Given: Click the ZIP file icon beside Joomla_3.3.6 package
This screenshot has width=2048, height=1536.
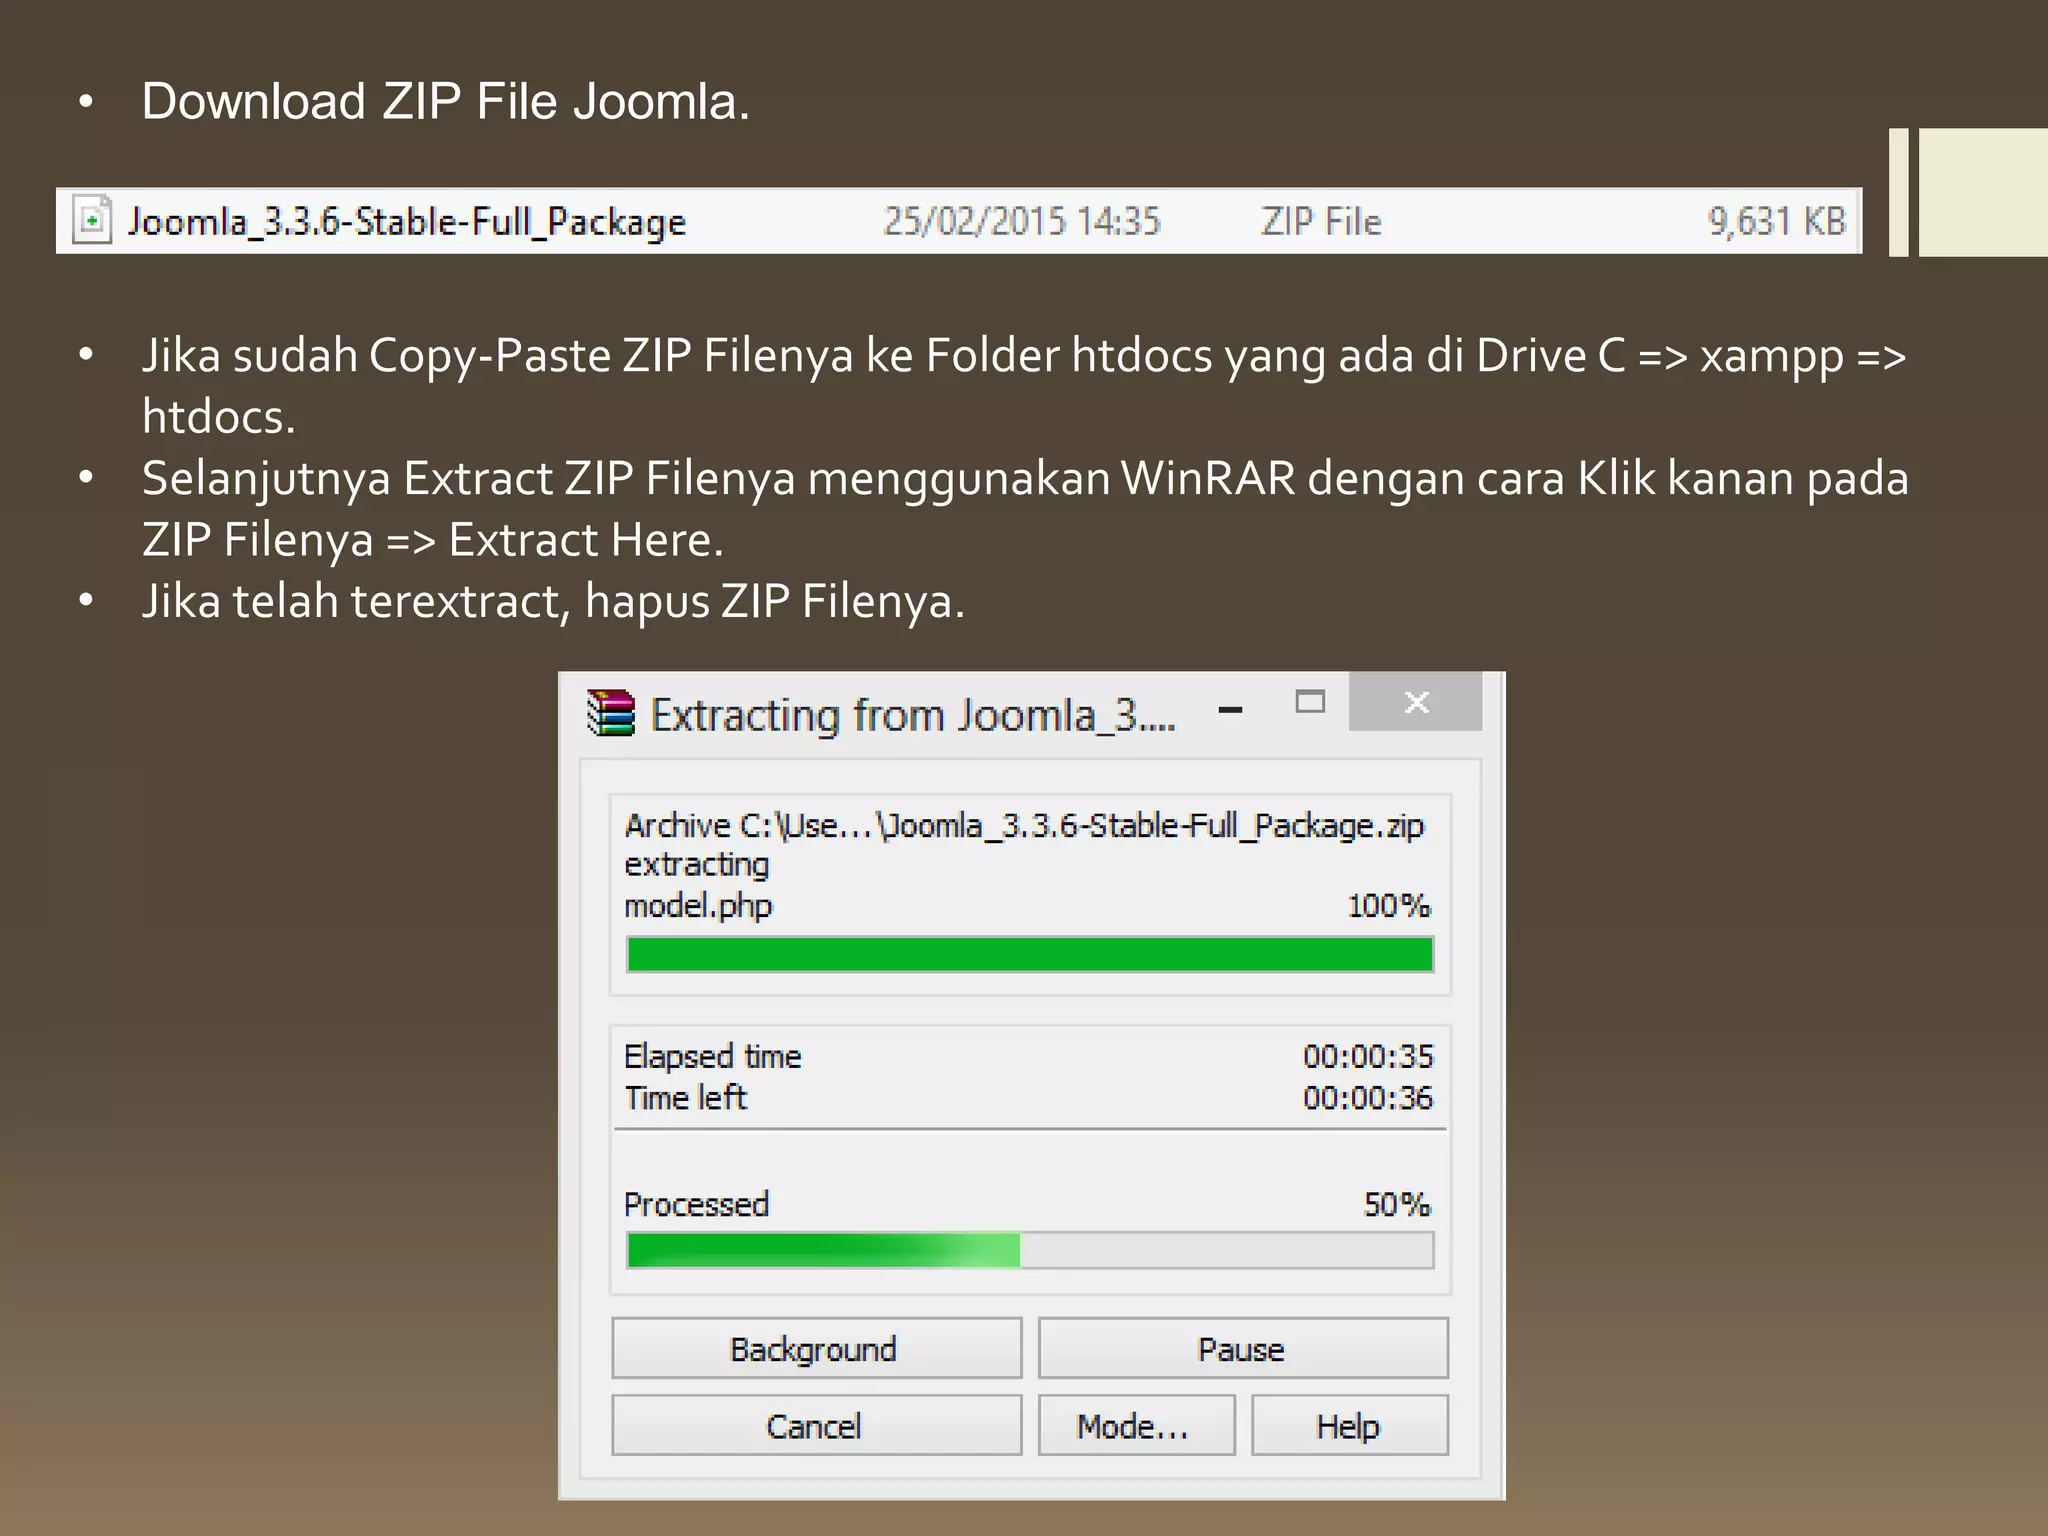Looking at the screenshot, I should click(92, 220).
